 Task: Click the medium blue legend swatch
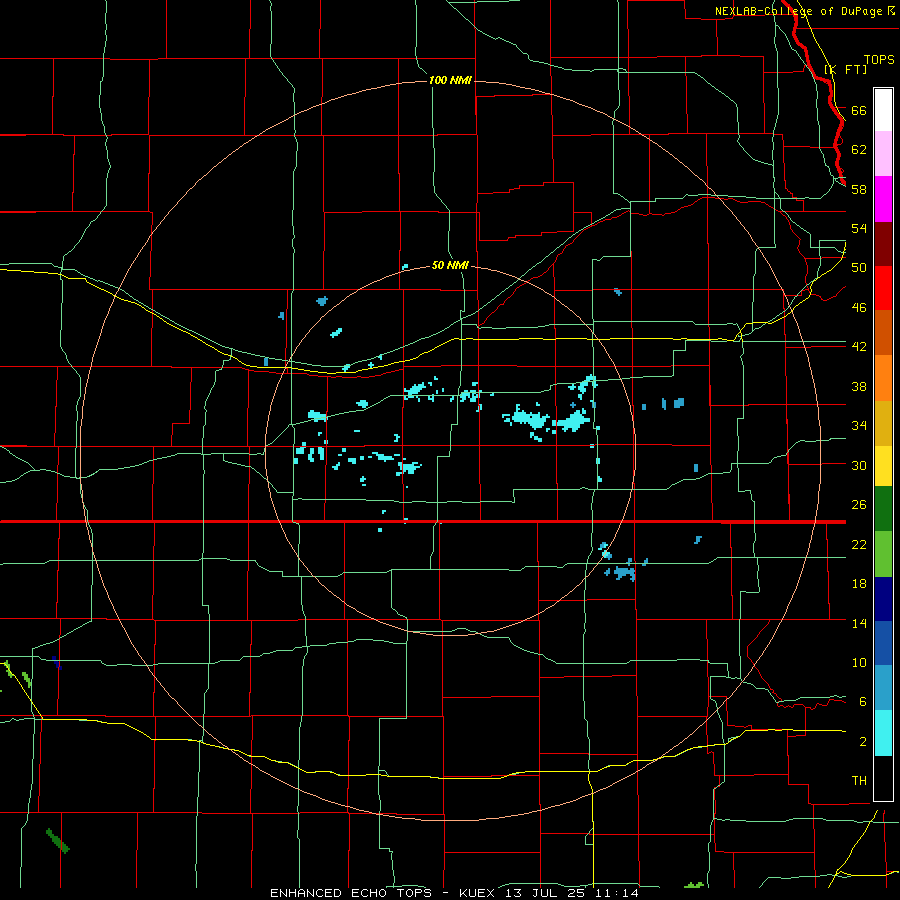[x=883, y=643]
